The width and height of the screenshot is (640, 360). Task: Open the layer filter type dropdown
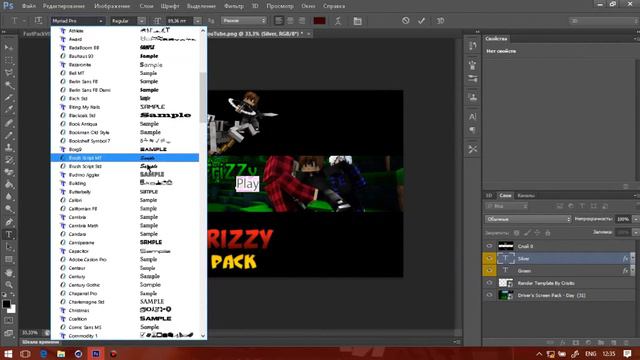coord(507,206)
